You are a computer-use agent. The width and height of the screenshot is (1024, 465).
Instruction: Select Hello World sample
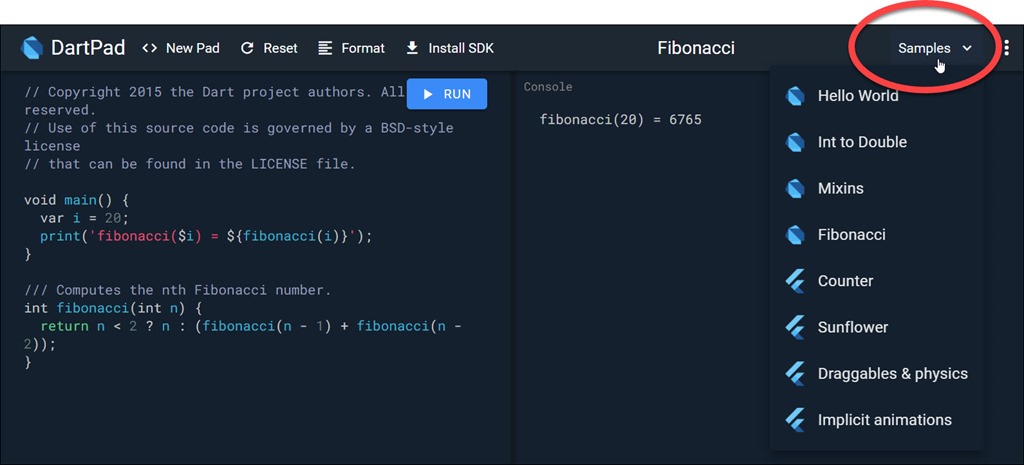(876, 96)
